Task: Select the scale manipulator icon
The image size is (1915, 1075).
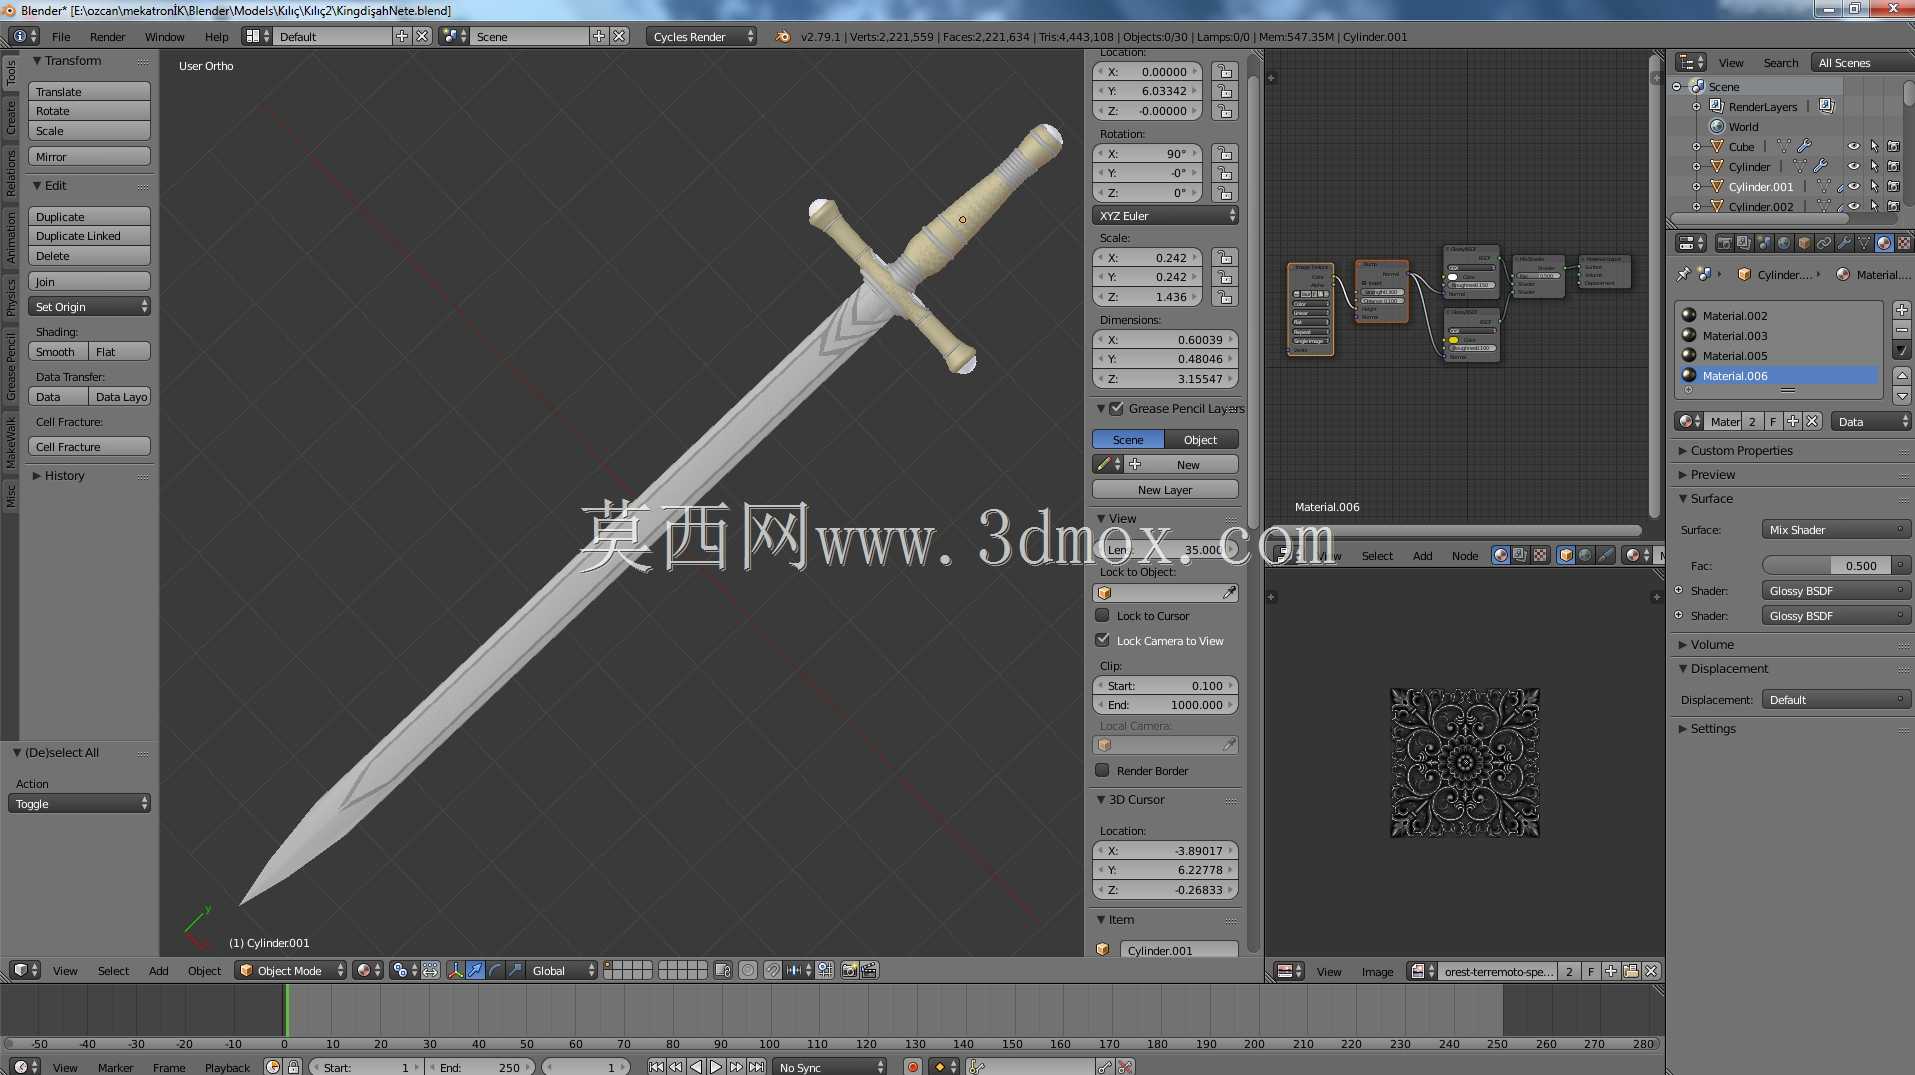Action: (515, 970)
